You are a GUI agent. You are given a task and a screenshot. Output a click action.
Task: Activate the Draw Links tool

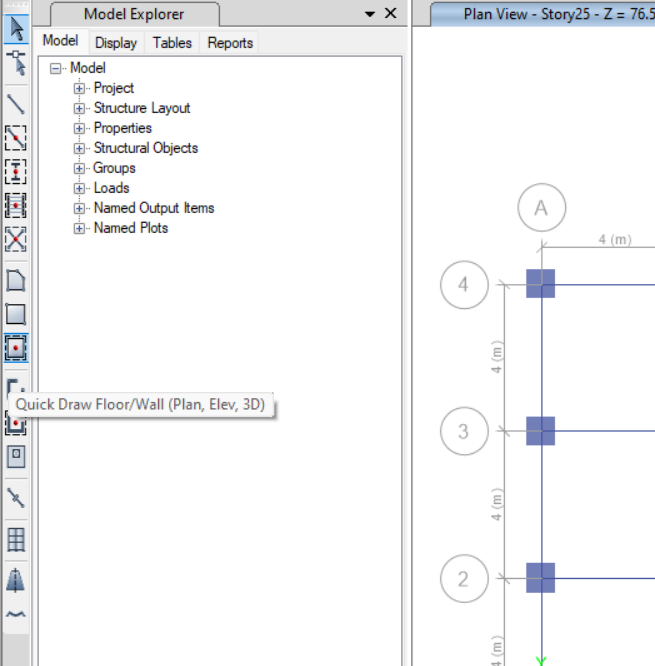click(x=16, y=498)
